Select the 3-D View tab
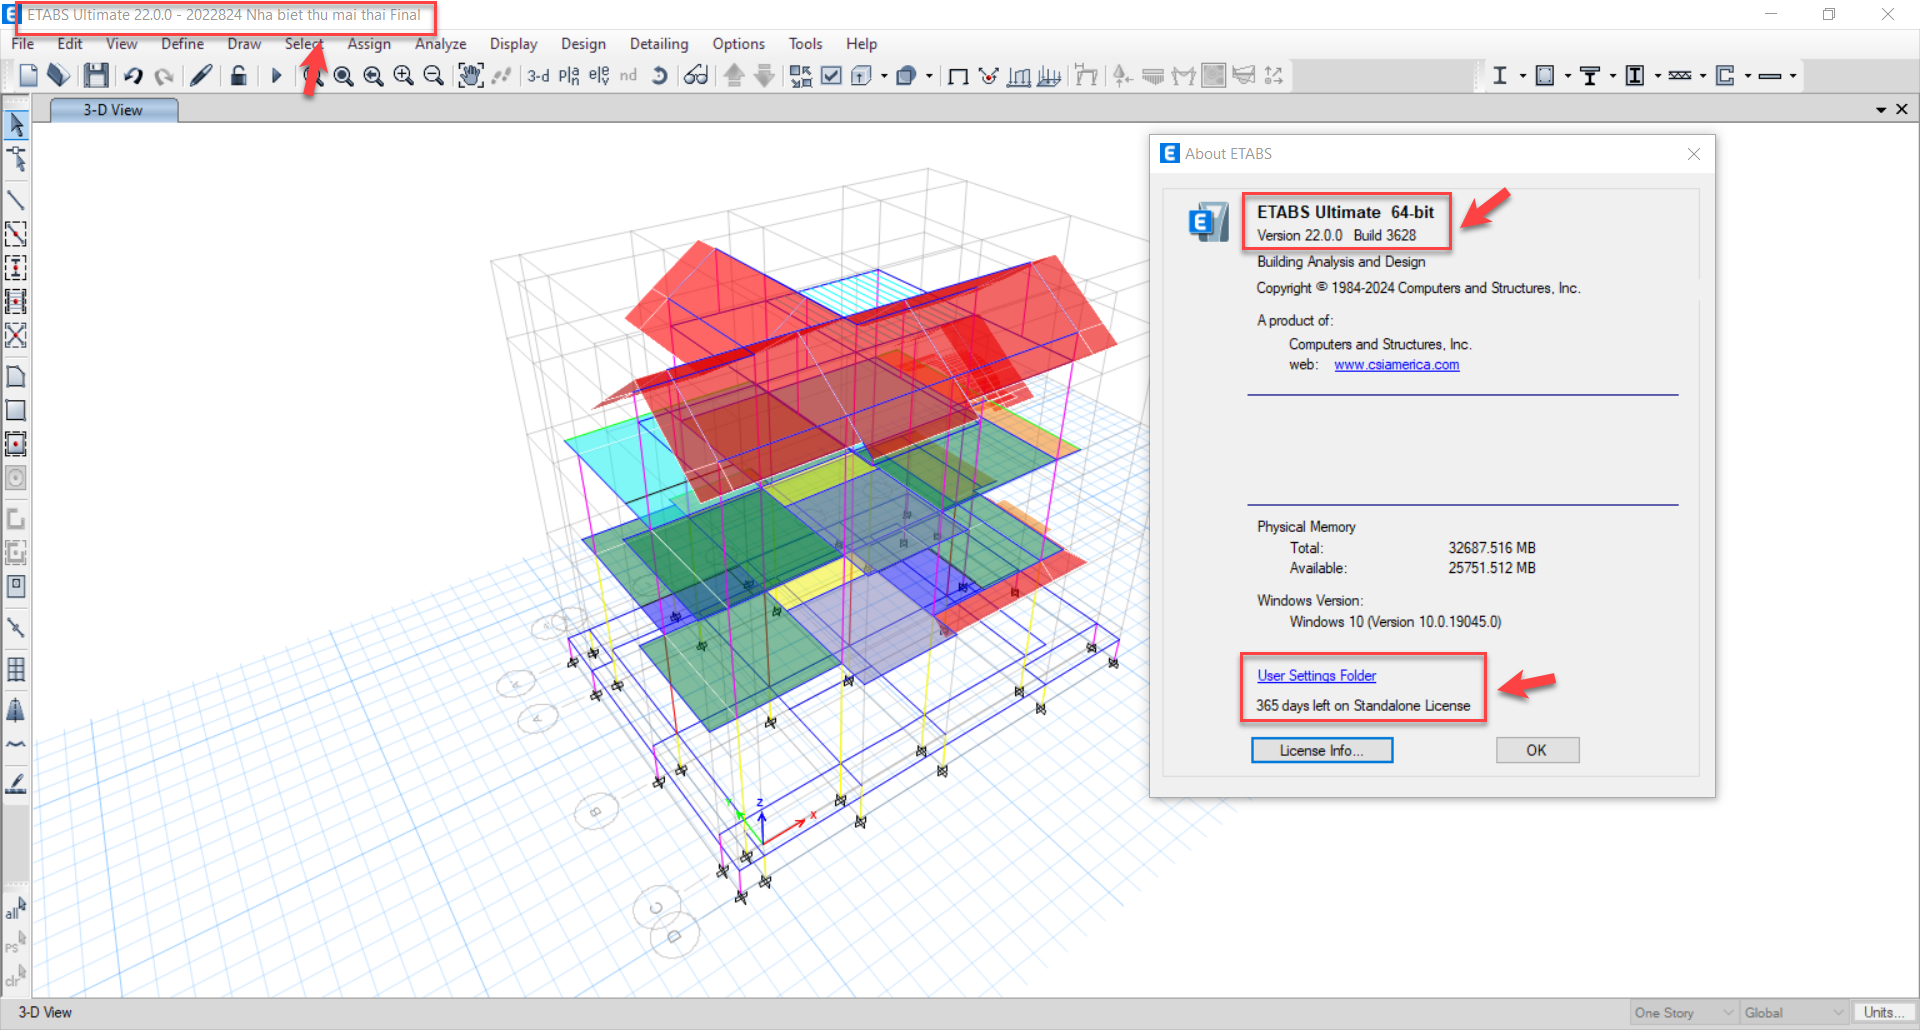 coord(113,110)
